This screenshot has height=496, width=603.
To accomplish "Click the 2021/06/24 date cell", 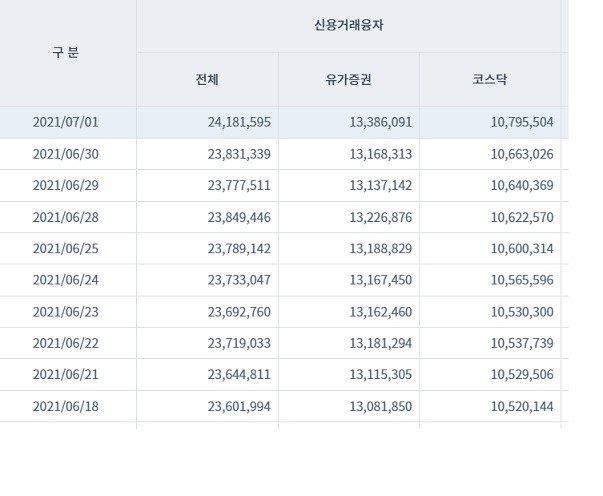I will [66, 280].
